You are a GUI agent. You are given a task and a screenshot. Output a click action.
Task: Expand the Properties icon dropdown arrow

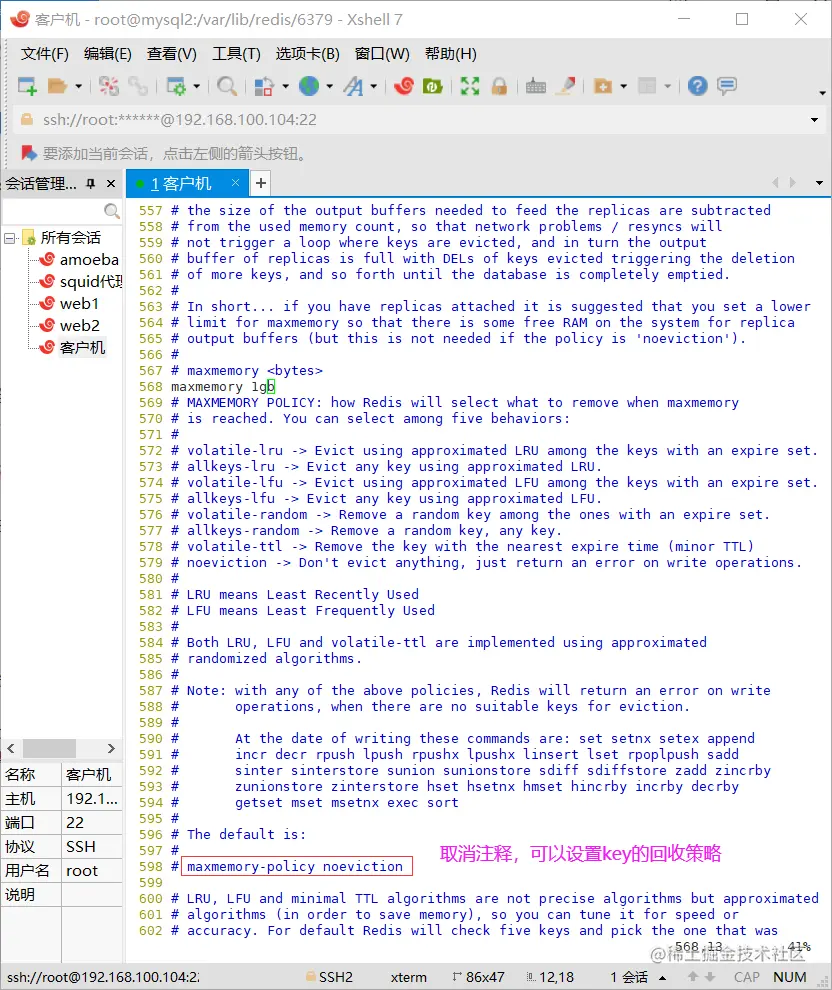196,86
